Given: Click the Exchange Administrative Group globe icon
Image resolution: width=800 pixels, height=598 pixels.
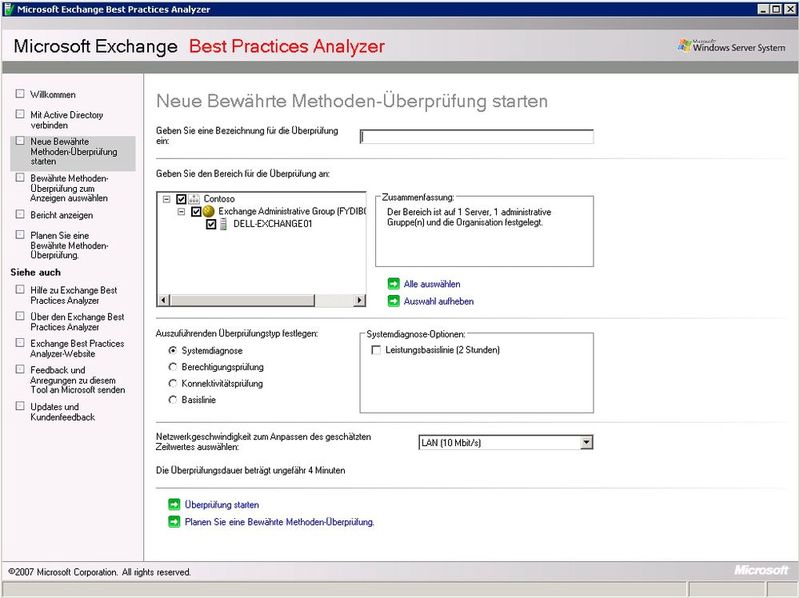Looking at the screenshot, I should (207, 210).
